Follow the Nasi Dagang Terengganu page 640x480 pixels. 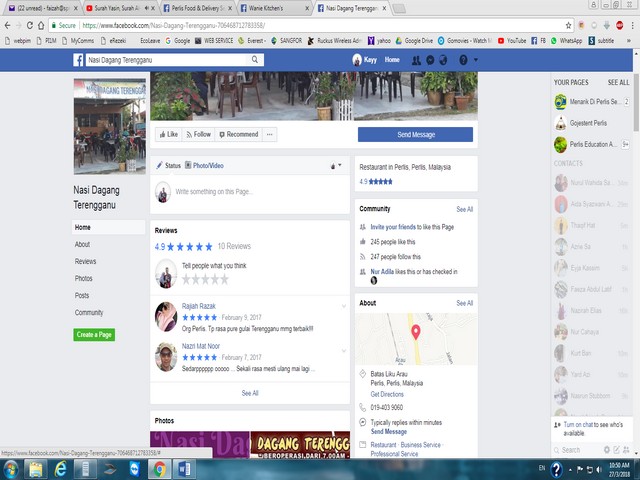click(x=198, y=134)
